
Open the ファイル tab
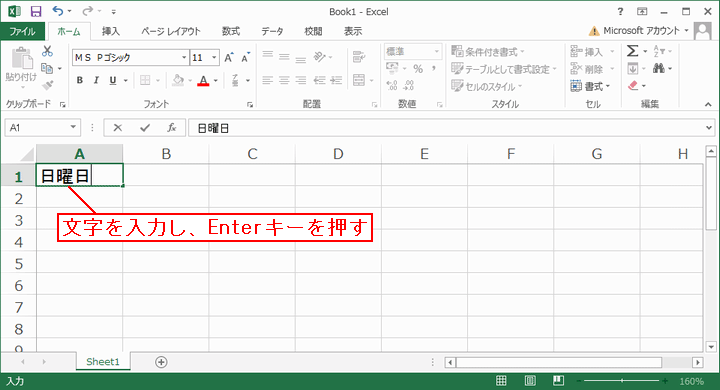click(22, 31)
